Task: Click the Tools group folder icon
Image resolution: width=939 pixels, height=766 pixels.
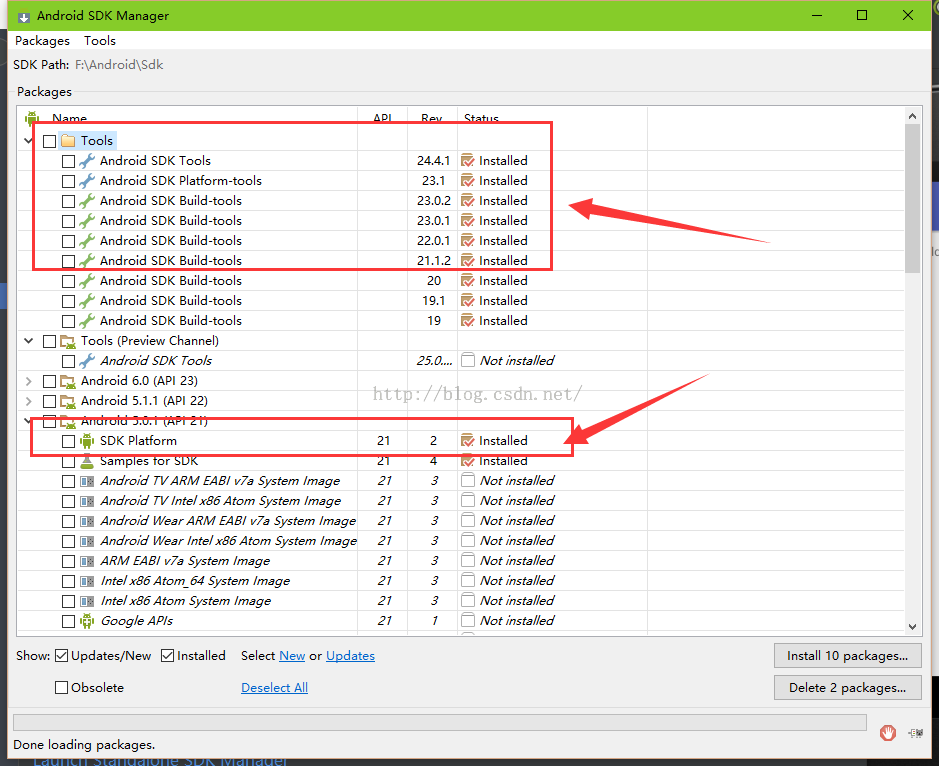Action: 68,141
